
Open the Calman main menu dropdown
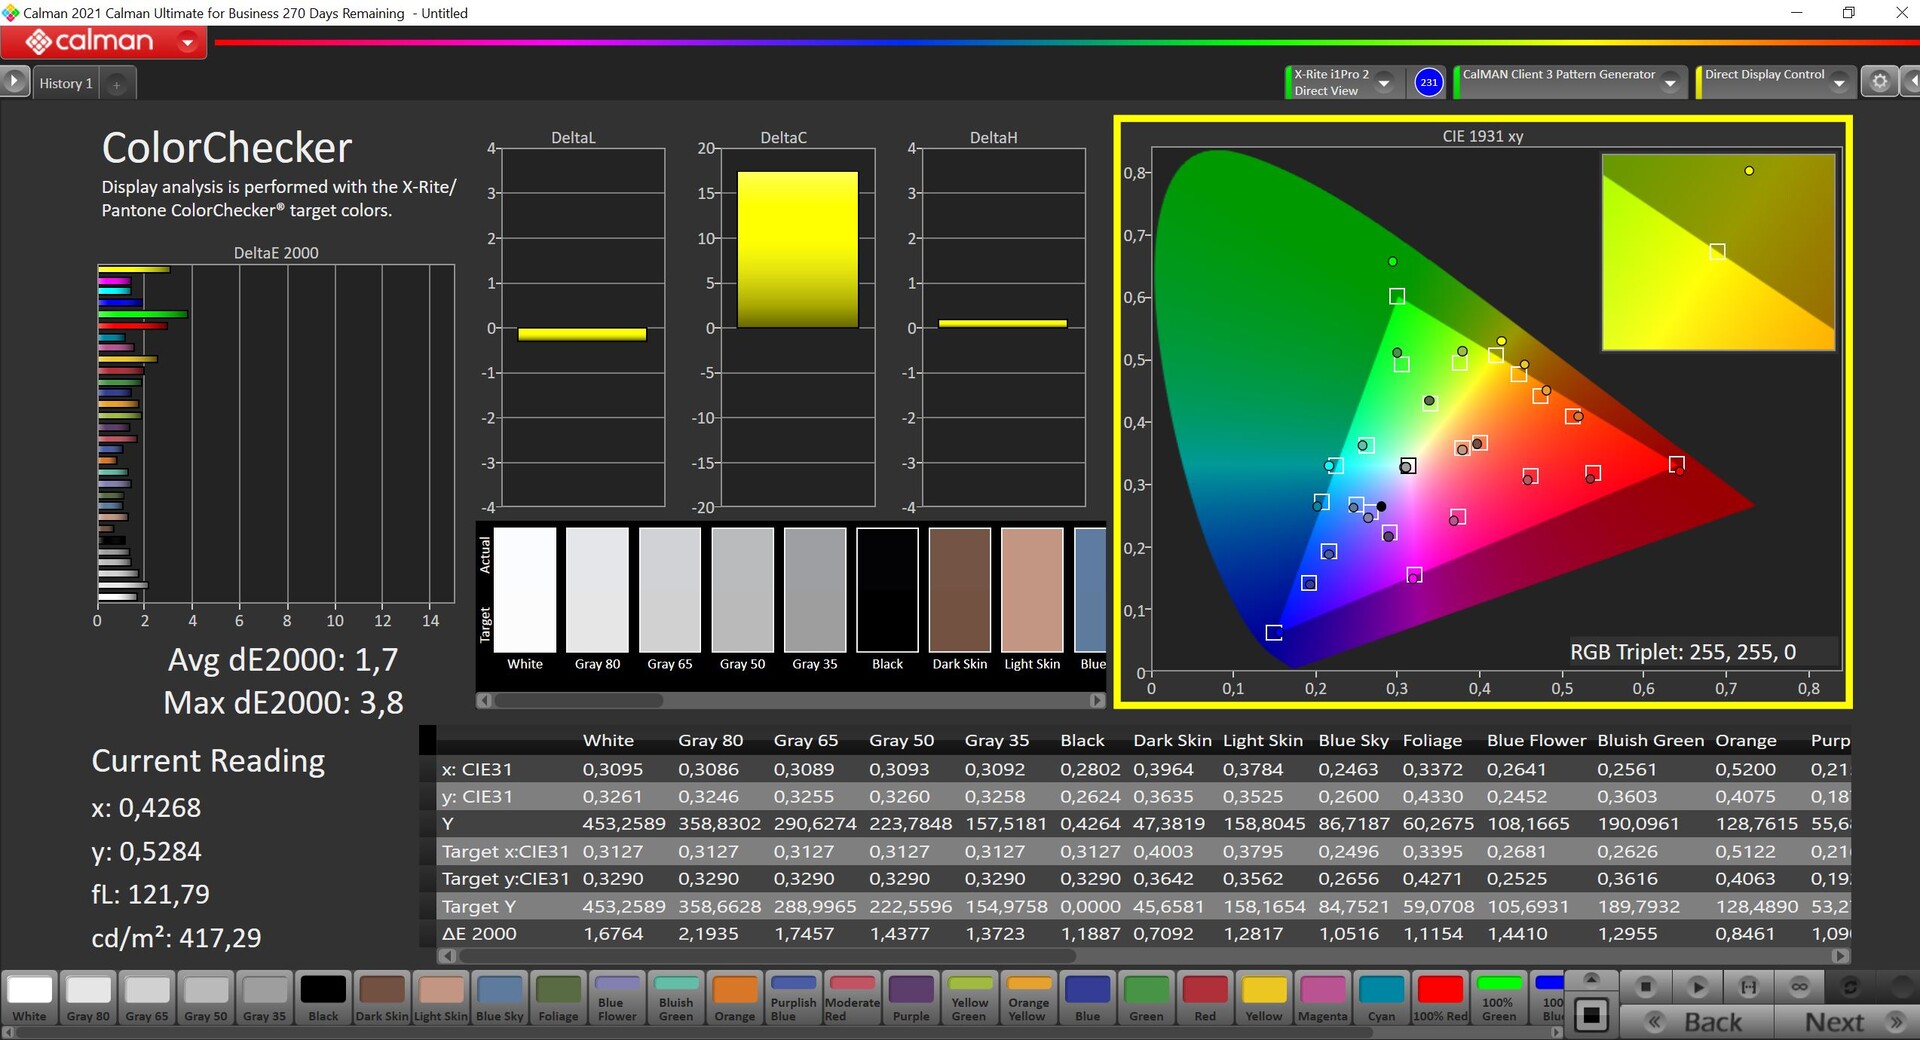tap(187, 42)
